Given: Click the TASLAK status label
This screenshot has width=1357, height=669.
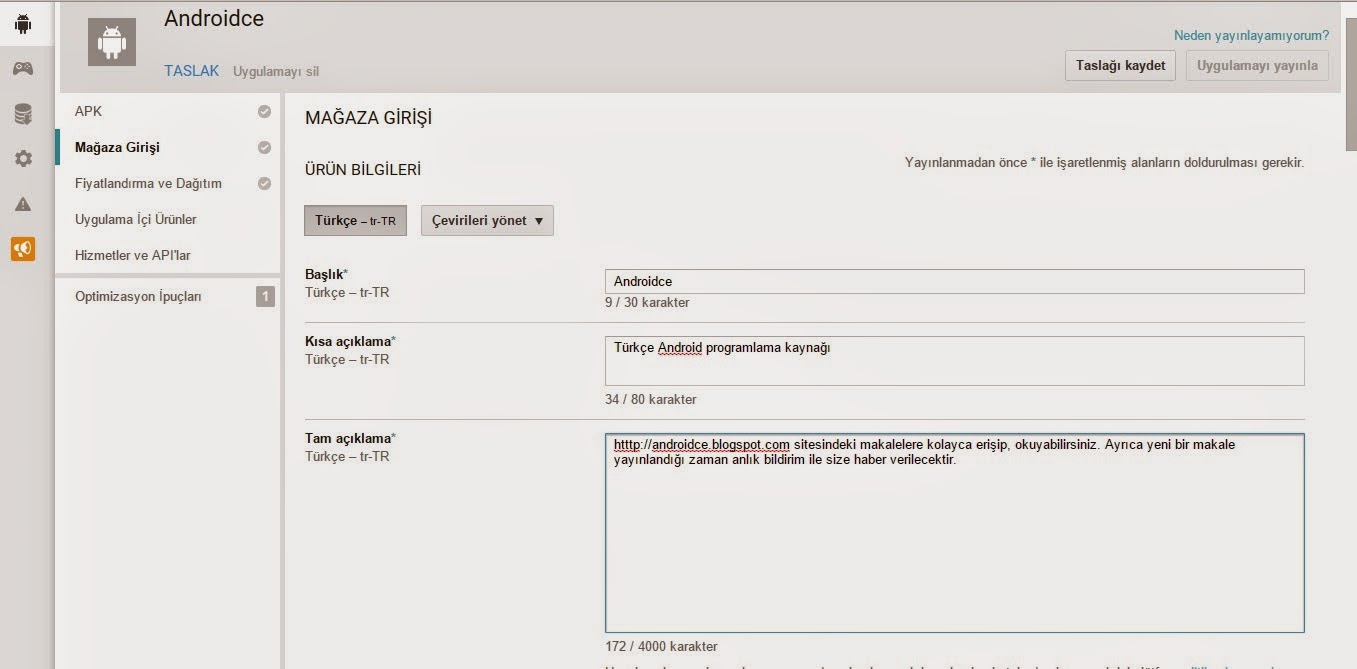Looking at the screenshot, I should 191,71.
